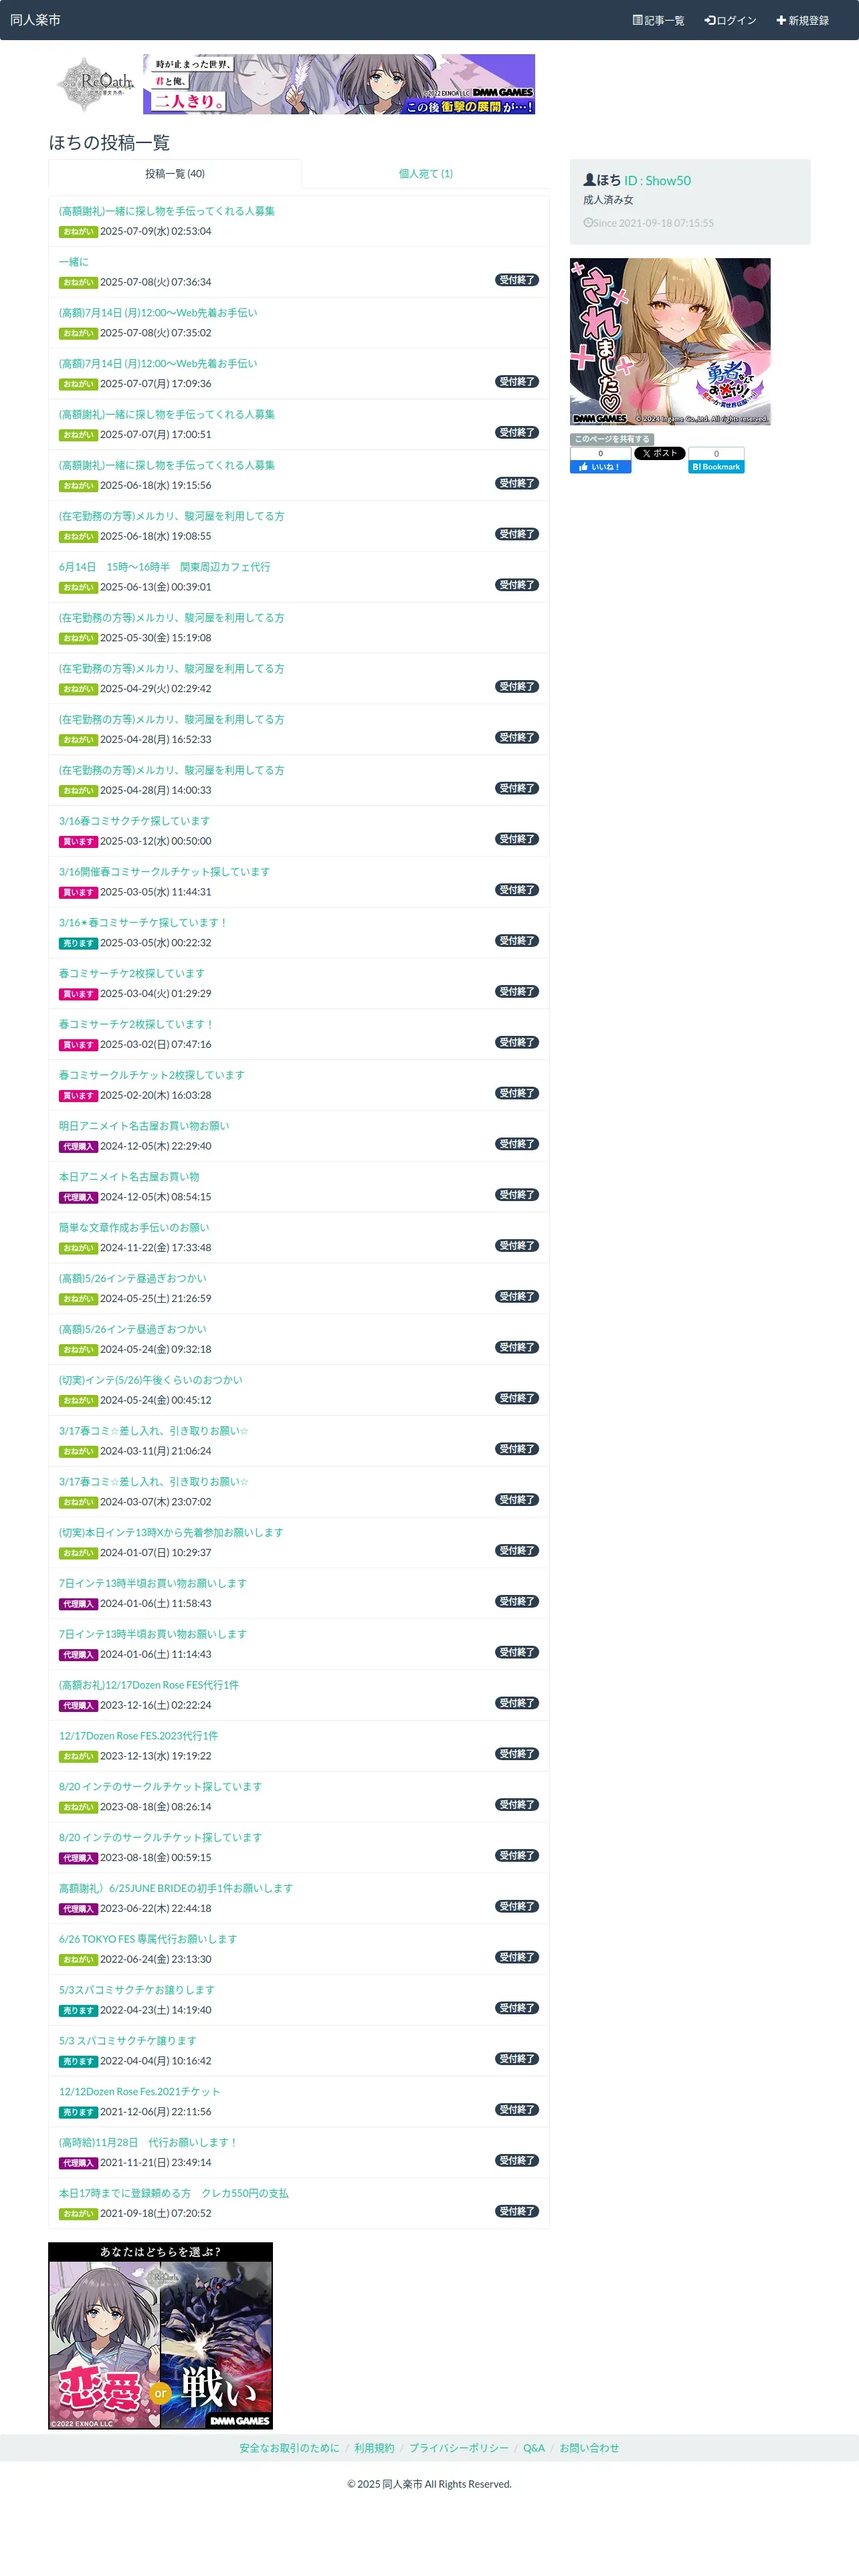The image size is (859, 2576).
Task: Click the 恋愛 or 戦い bottom ad
Action: [160, 2335]
